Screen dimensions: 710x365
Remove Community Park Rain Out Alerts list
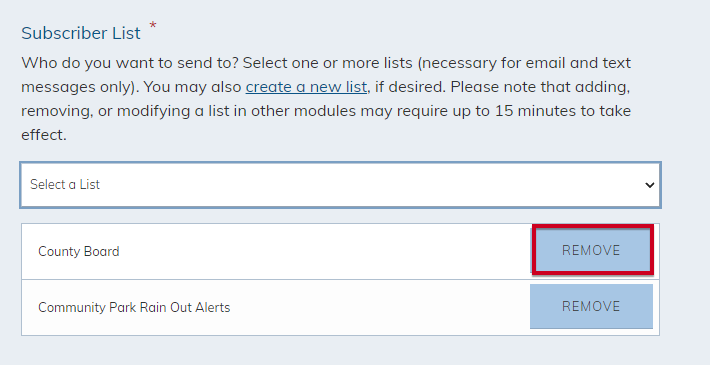(591, 306)
